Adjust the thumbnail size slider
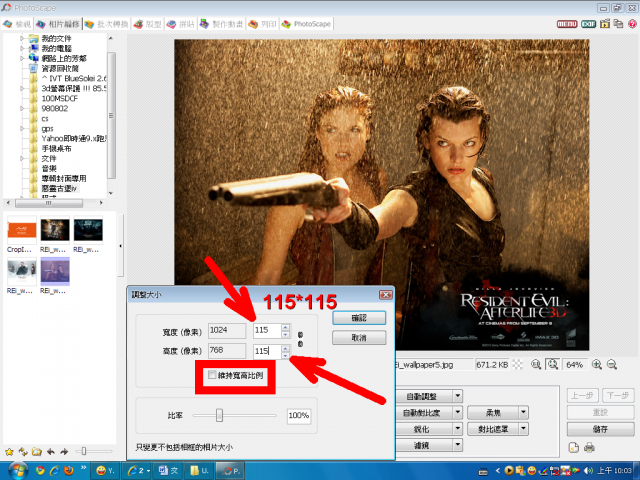 84,451
